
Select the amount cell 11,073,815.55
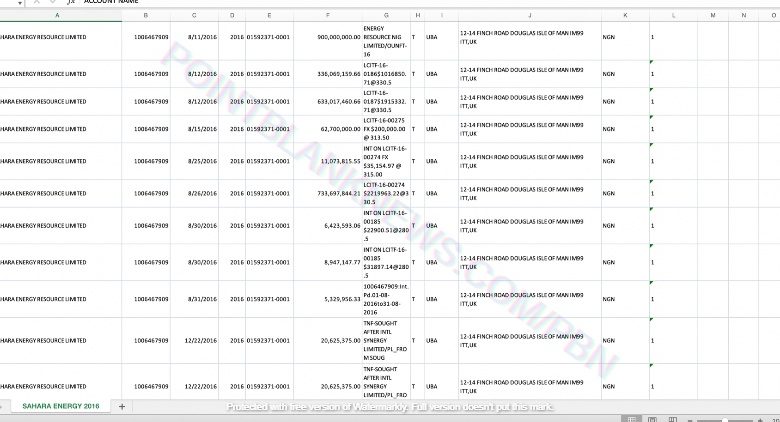327,161
